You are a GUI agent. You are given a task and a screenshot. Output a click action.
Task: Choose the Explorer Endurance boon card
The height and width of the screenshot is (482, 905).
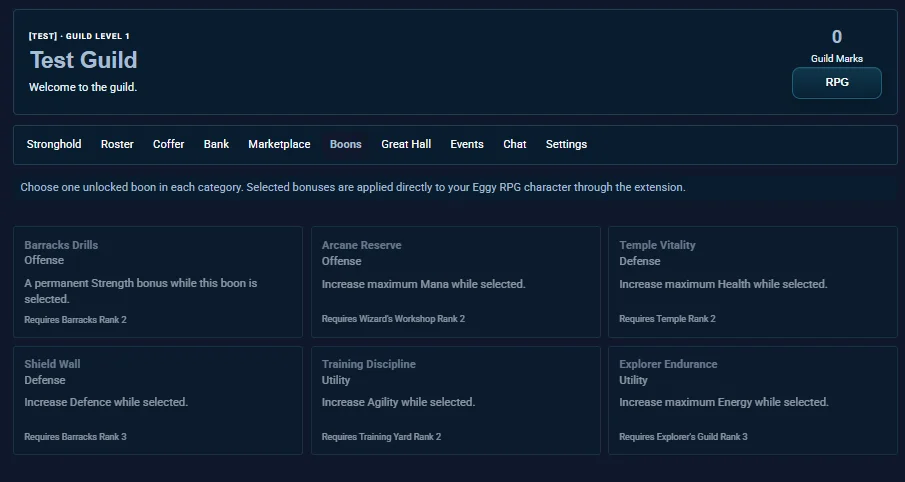point(753,401)
